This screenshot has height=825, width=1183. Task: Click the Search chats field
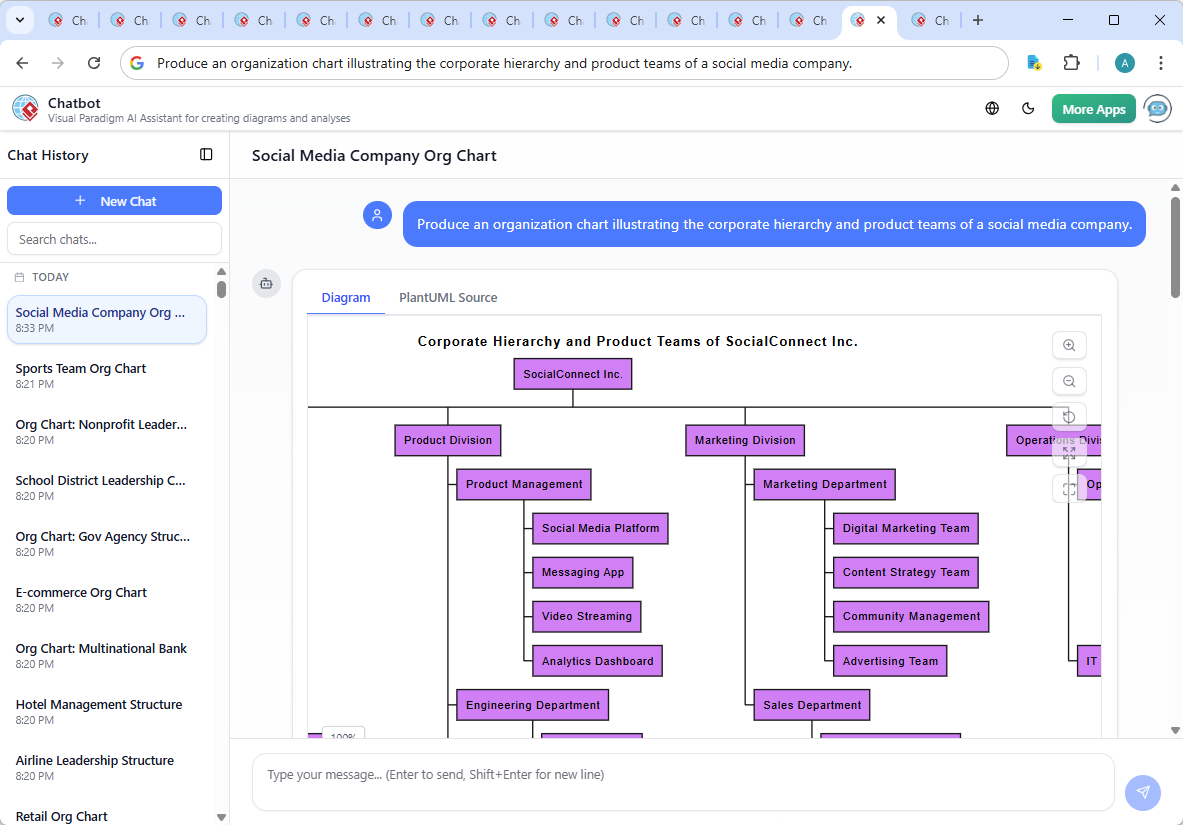(114, 238)
